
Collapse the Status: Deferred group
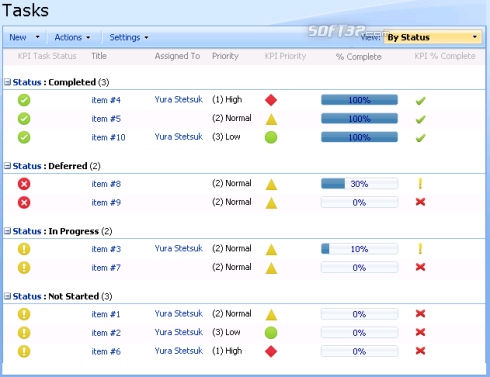coord(7,166)
